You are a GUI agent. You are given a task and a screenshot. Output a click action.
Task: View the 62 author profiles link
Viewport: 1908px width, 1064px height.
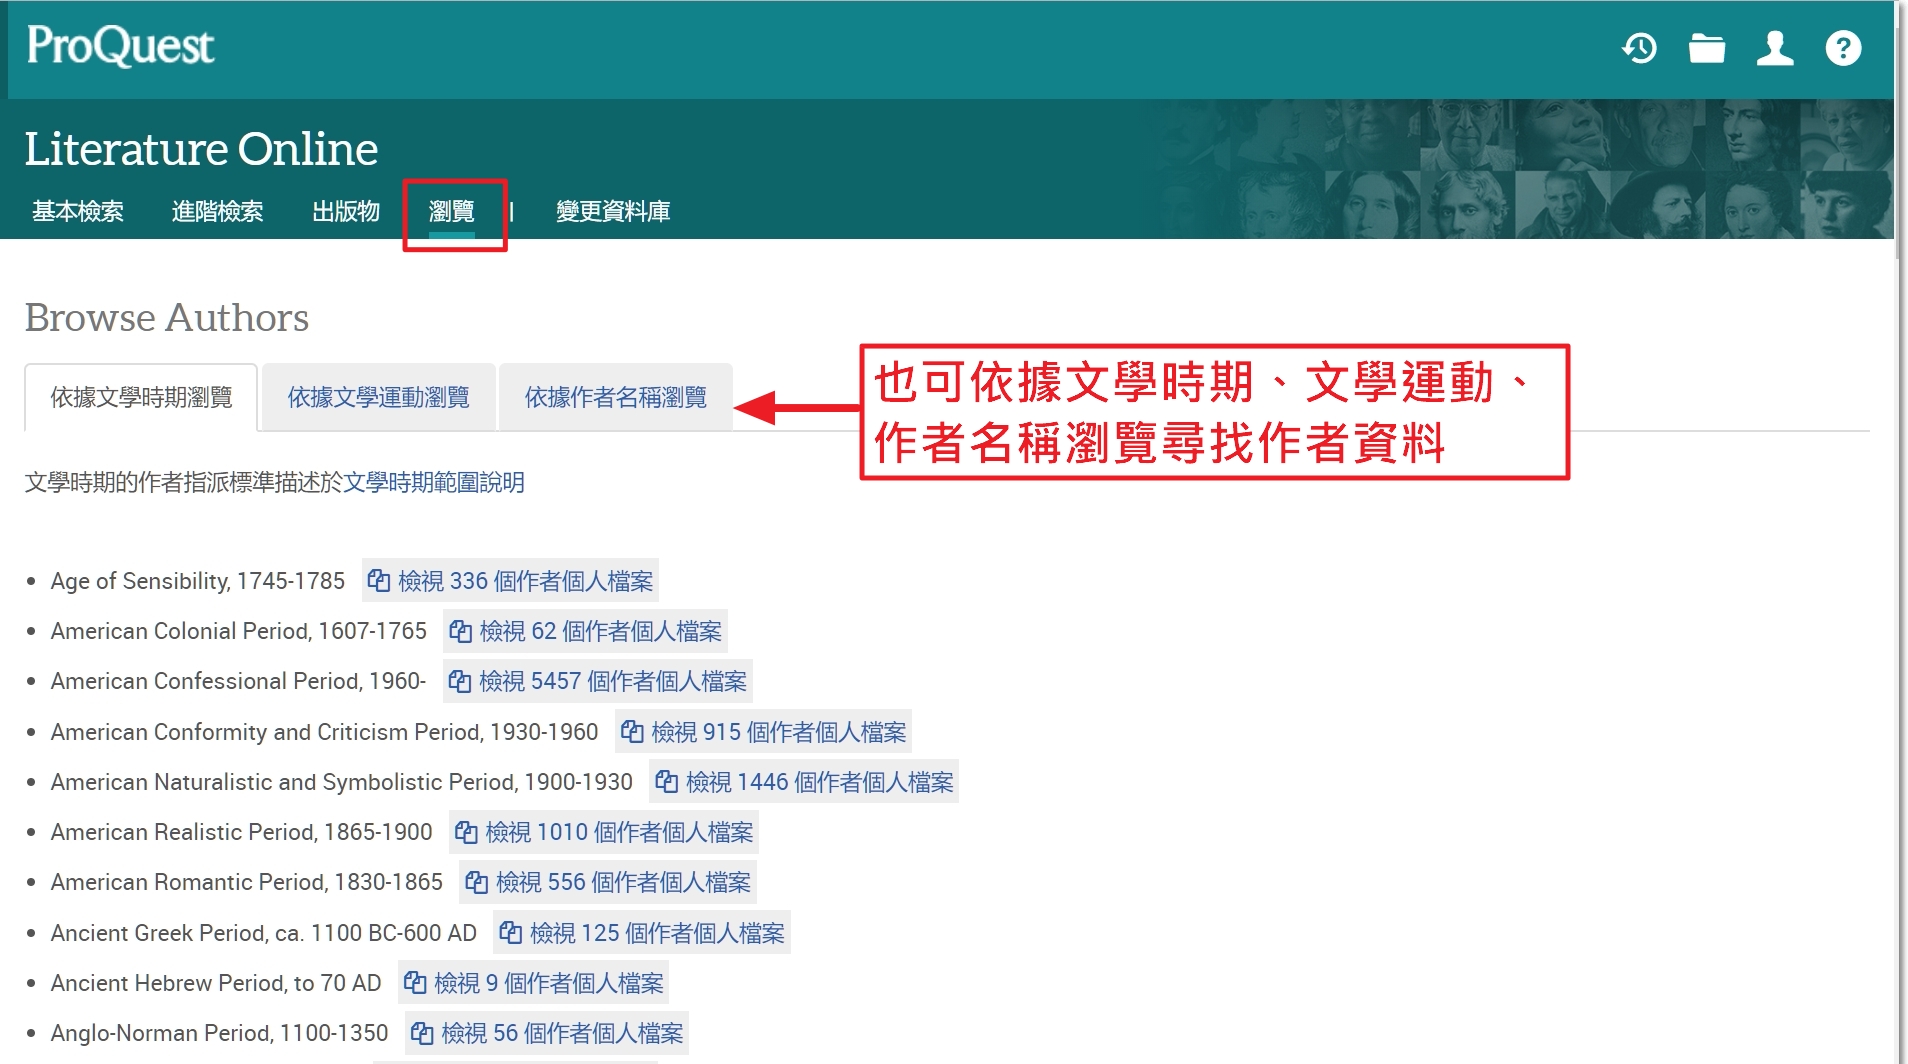tap(585, 631)
